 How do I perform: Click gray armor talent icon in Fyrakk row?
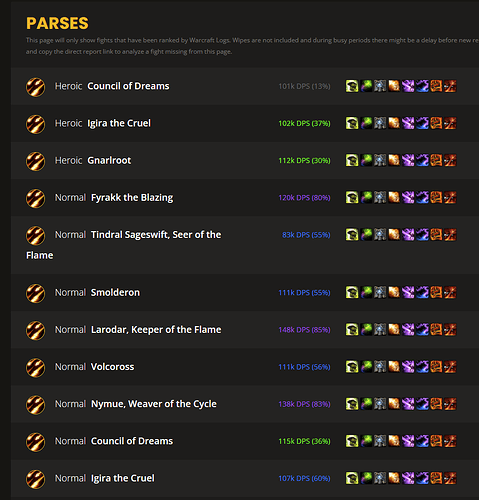(x=380, y=197)
